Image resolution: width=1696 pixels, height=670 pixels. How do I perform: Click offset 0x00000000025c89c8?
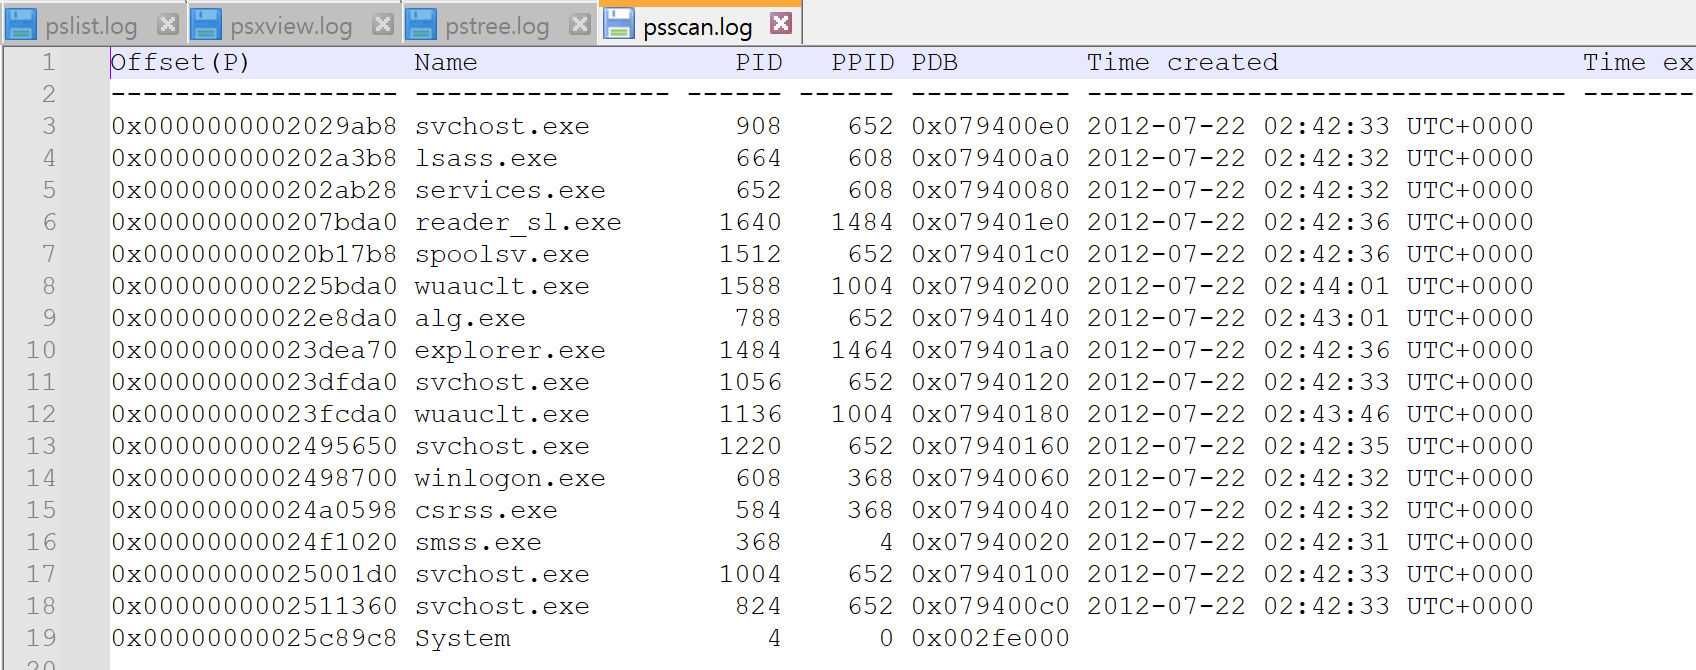coord(254,638)
